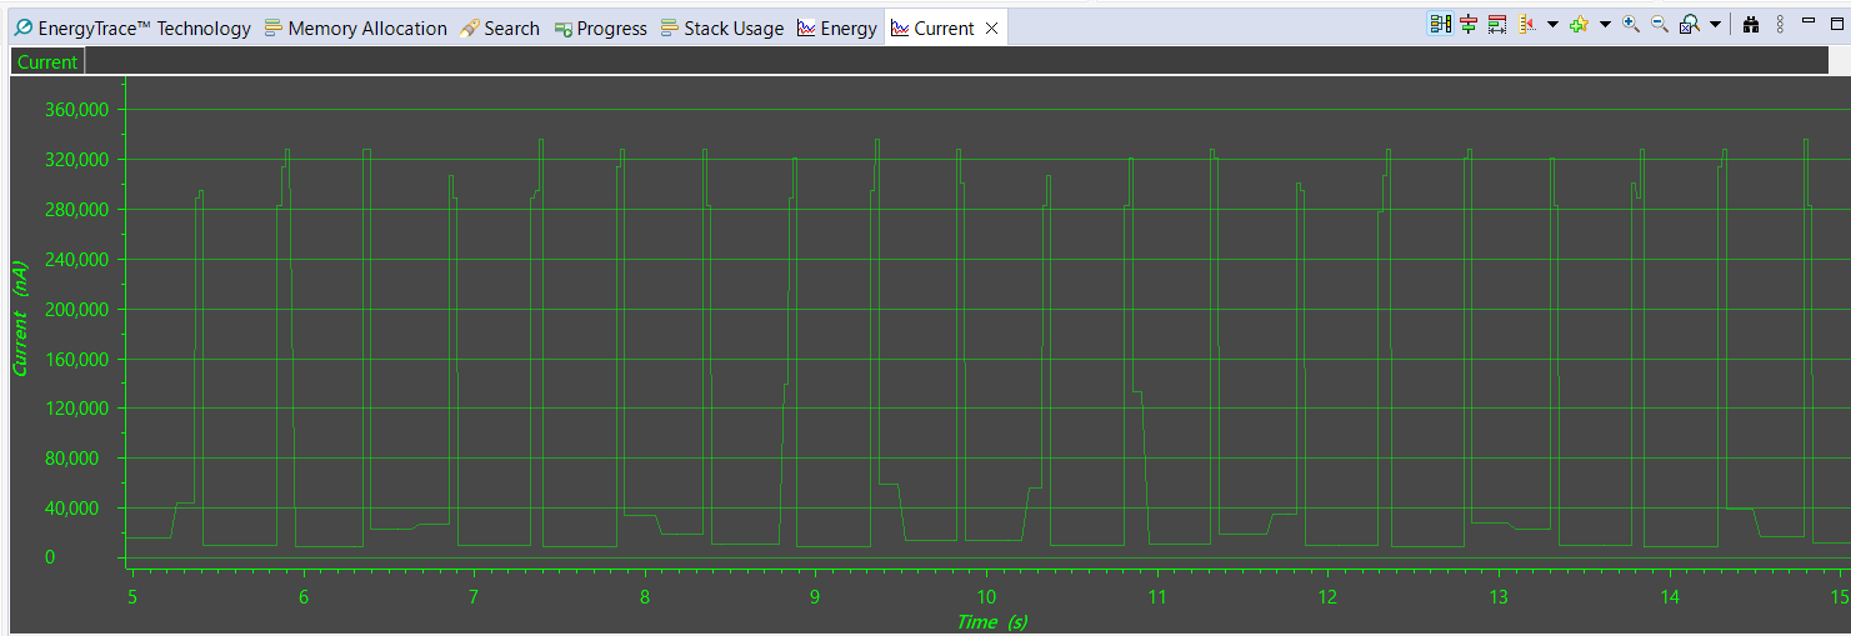Open dropdown arrow beside the ruler icon
Image resolution: width=1851 pixels, height=636 pixels.
pyautogui.click(x=1552, y=24)
